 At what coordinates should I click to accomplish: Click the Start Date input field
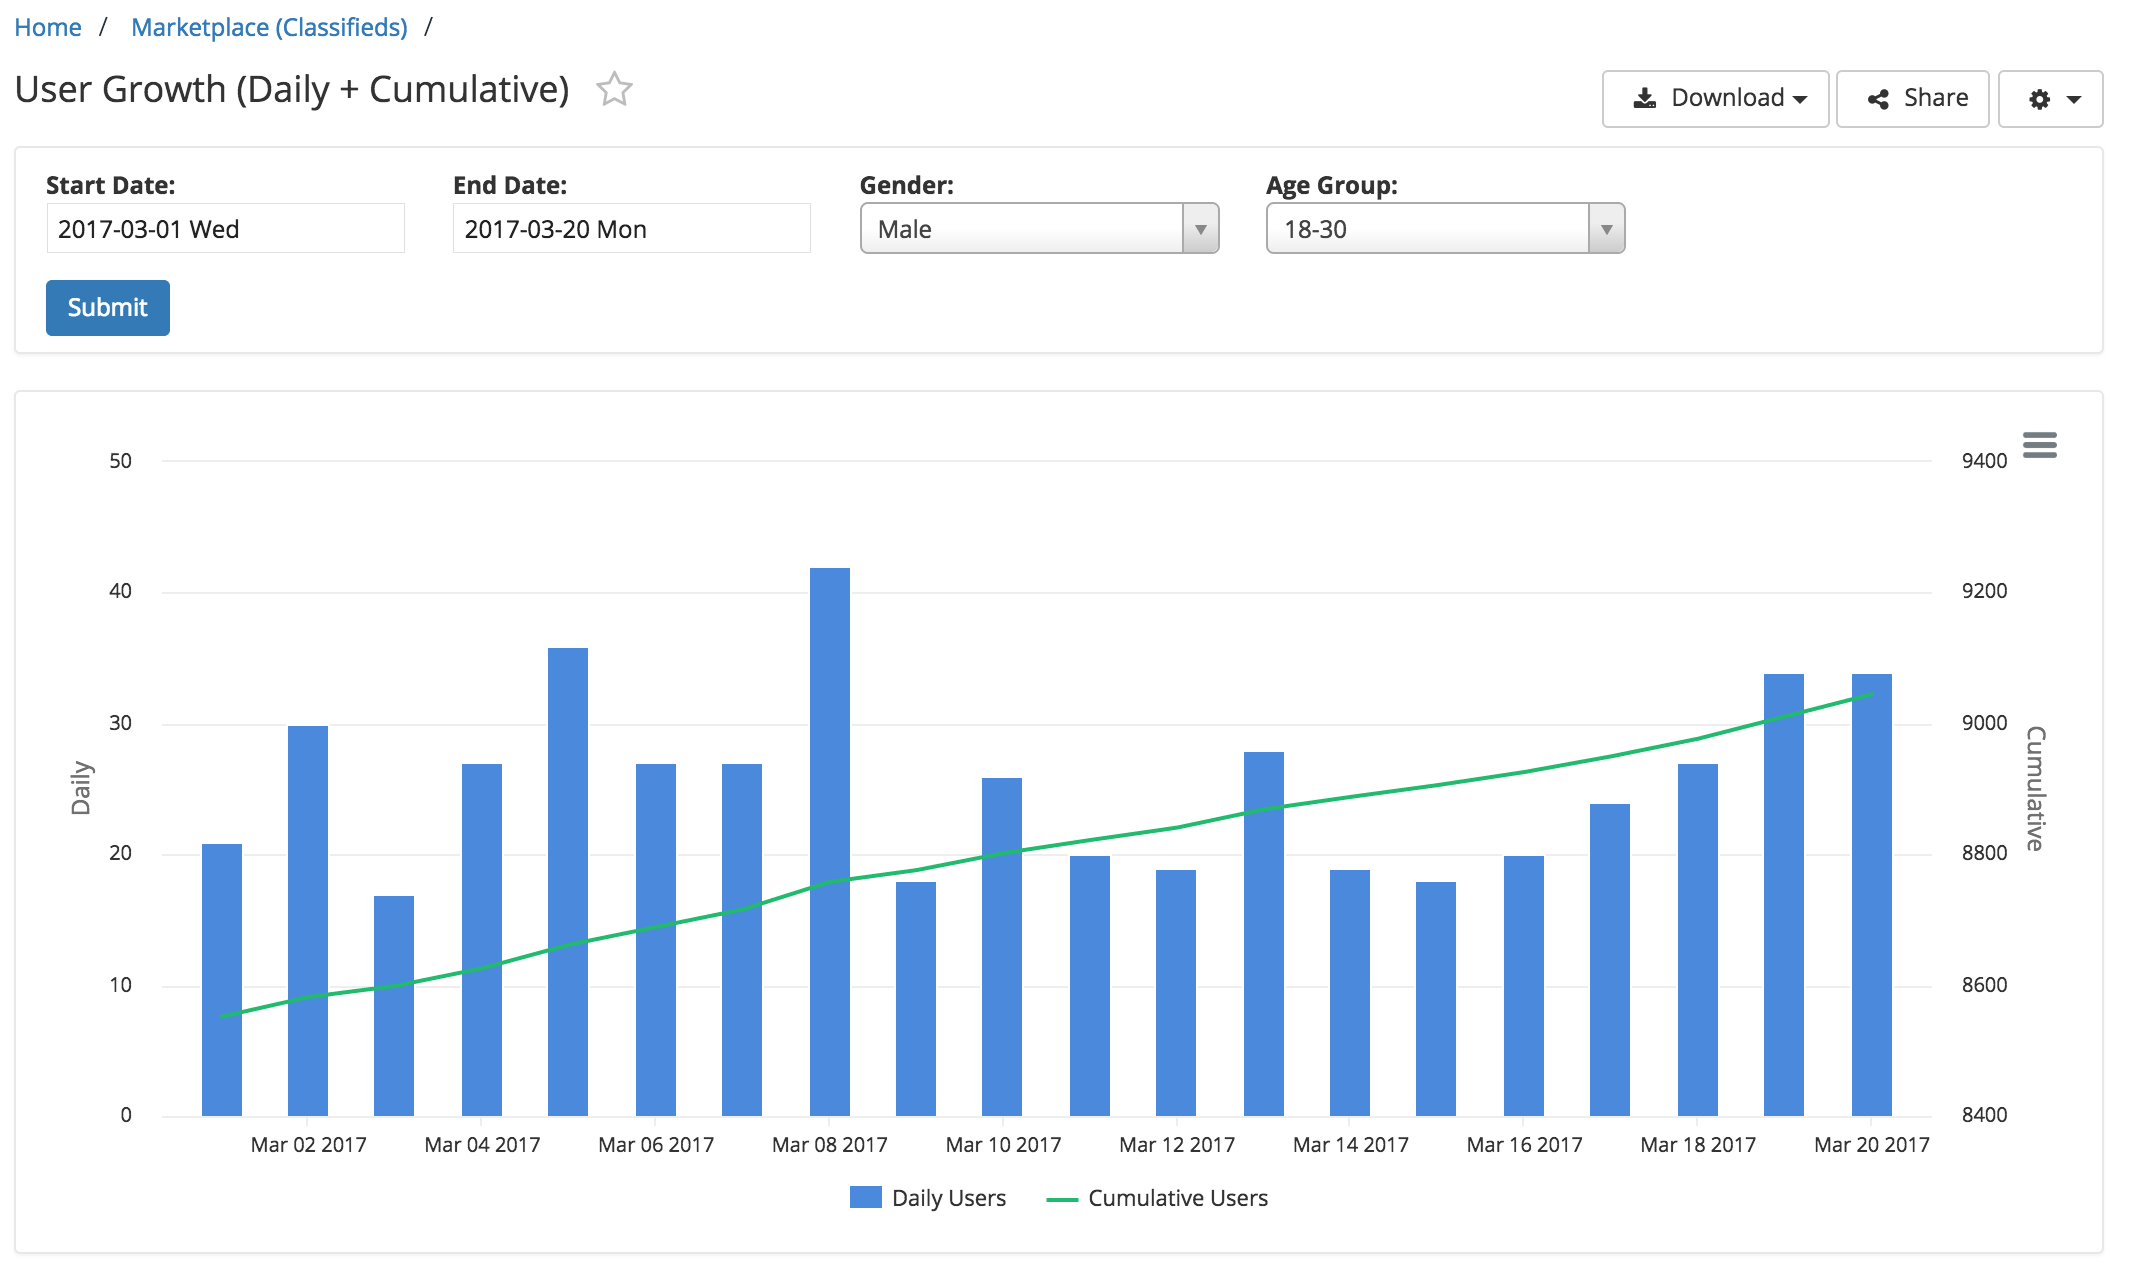[x=225, y=229]
